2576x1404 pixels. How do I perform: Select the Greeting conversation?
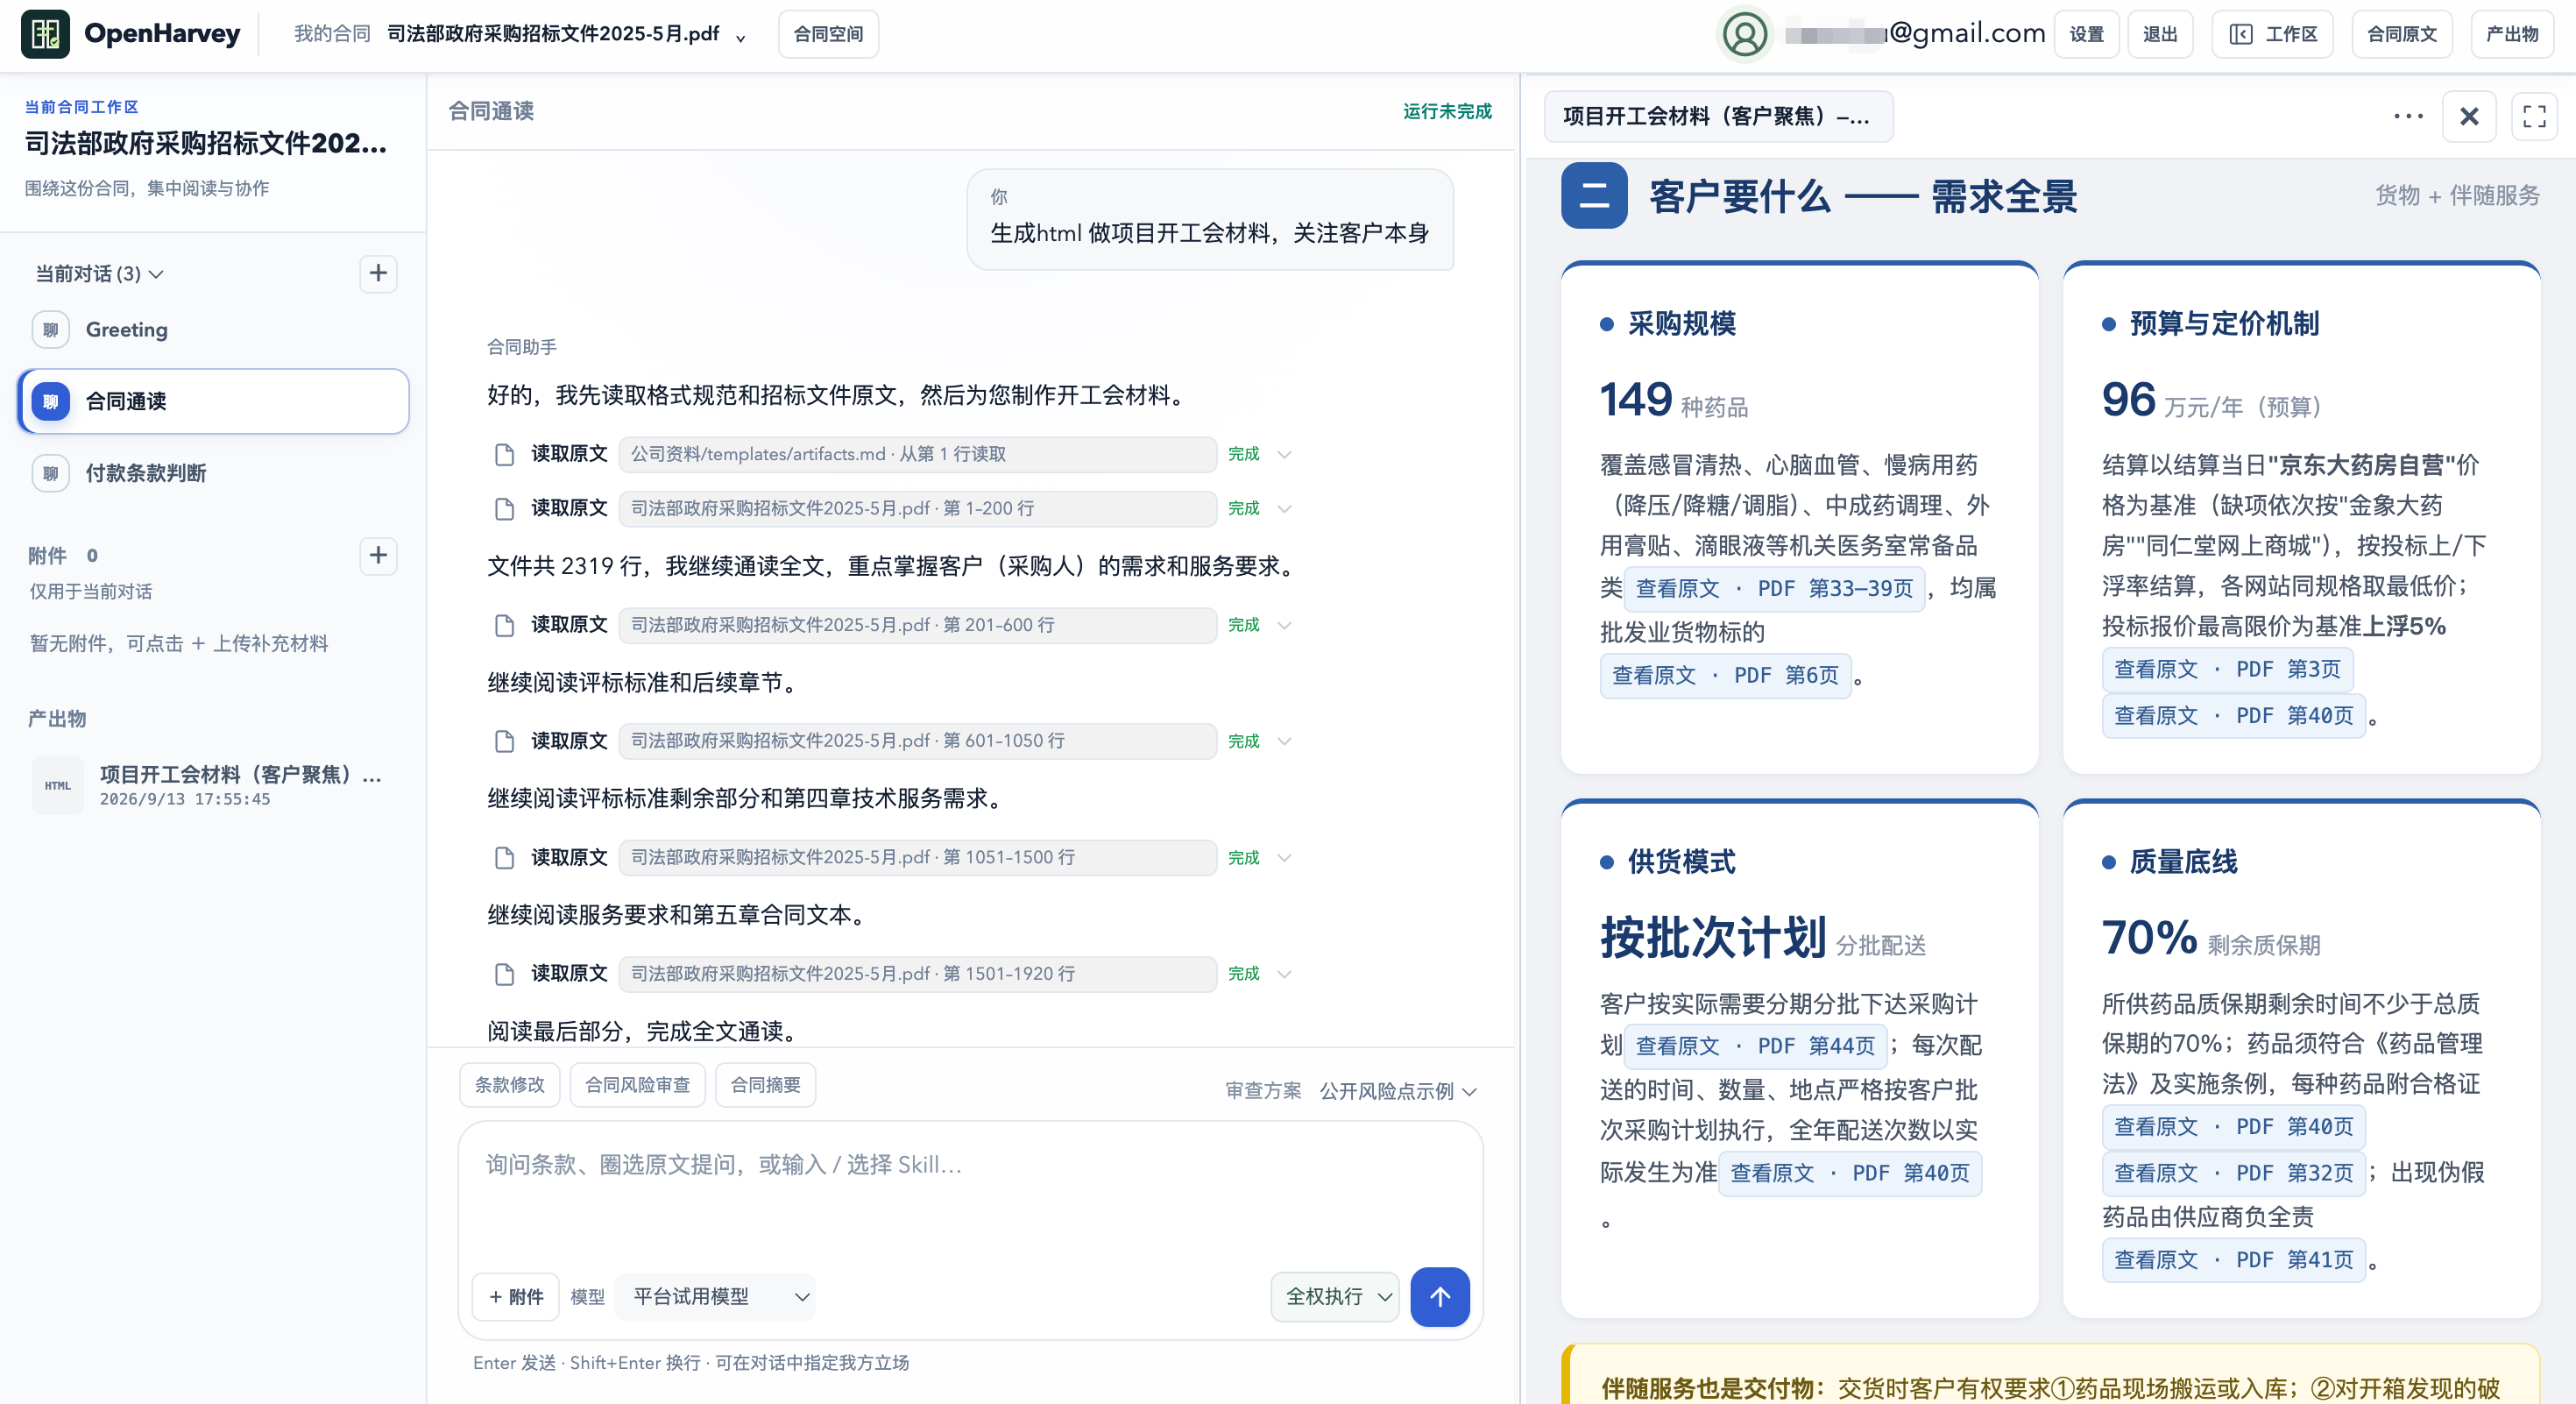[213, 329]
